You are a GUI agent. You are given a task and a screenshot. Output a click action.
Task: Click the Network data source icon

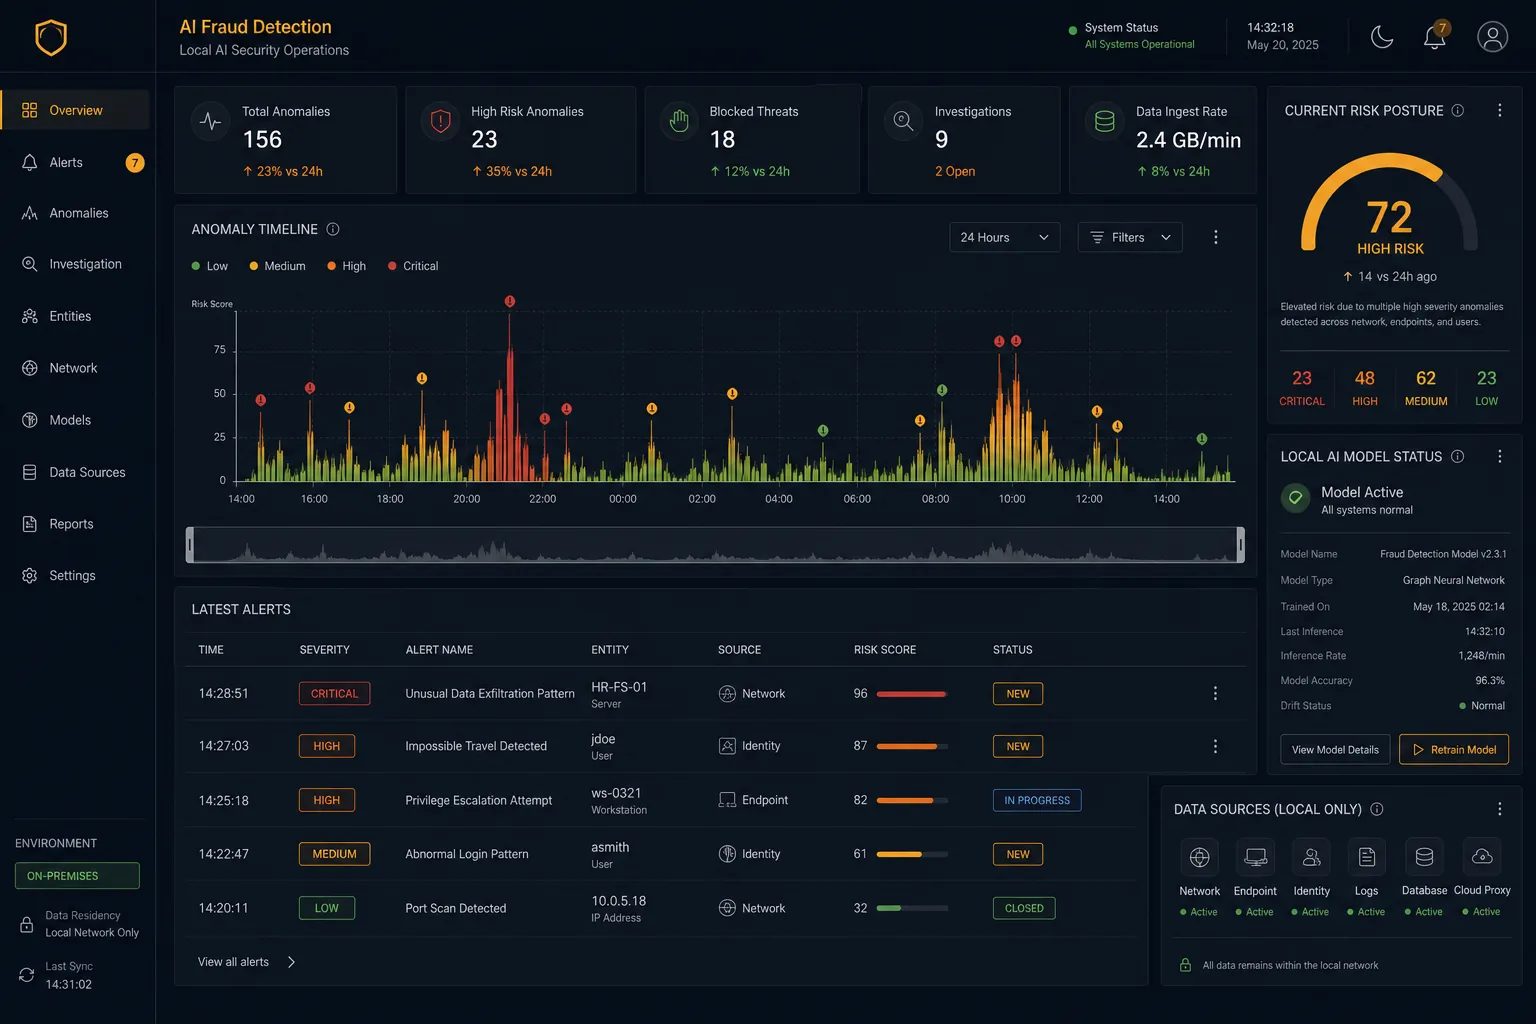pyautogui.click(x=1199, y=857)
